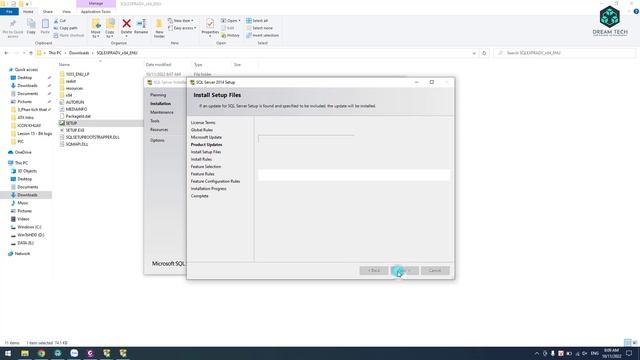This screenshot has width=640, height=360.
Task: Select Maintenance in SQL Installation Center
Action: point(162,112)
